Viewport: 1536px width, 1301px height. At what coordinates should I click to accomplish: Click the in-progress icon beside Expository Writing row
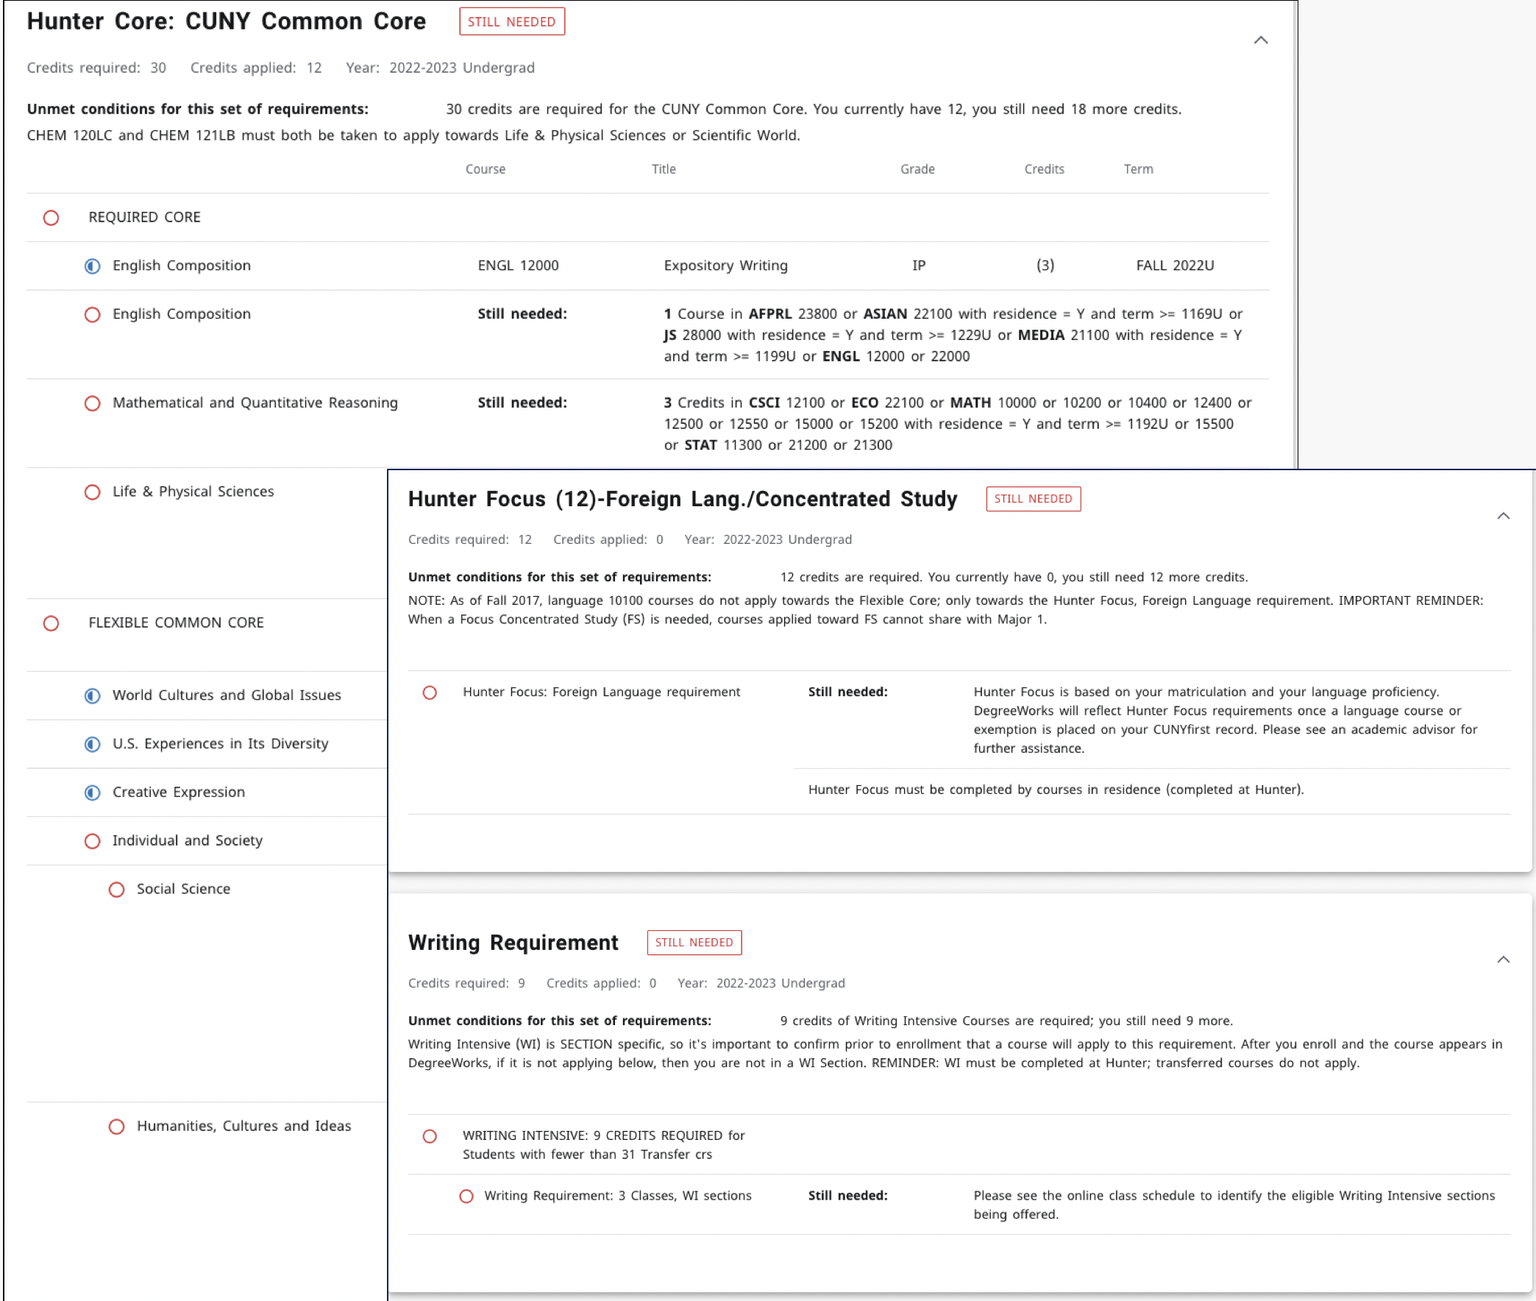point(92,266)
